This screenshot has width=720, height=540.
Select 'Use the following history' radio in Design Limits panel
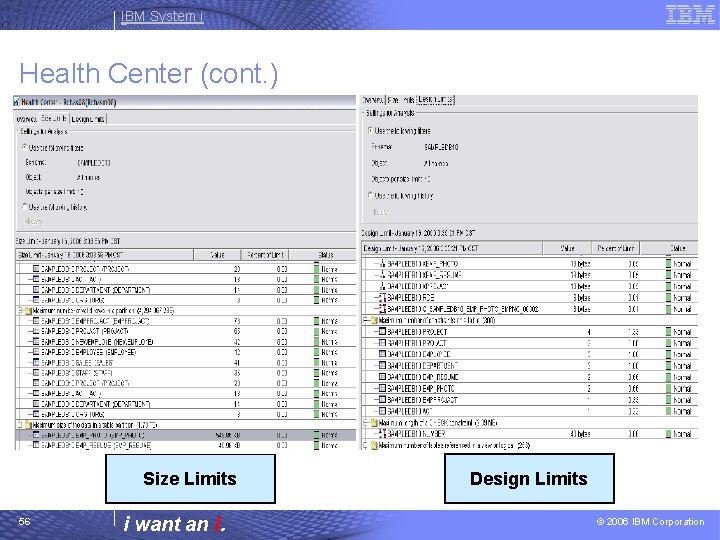point(370,195)
